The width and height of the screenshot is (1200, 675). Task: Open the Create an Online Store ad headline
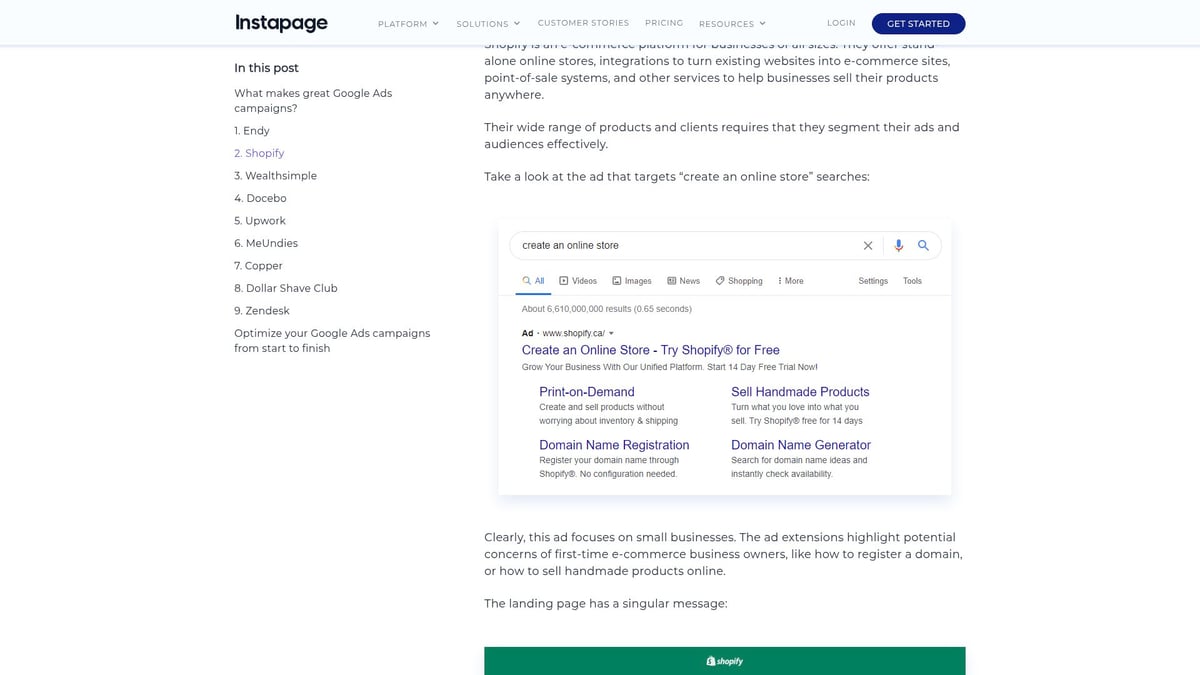coord(650,350)
